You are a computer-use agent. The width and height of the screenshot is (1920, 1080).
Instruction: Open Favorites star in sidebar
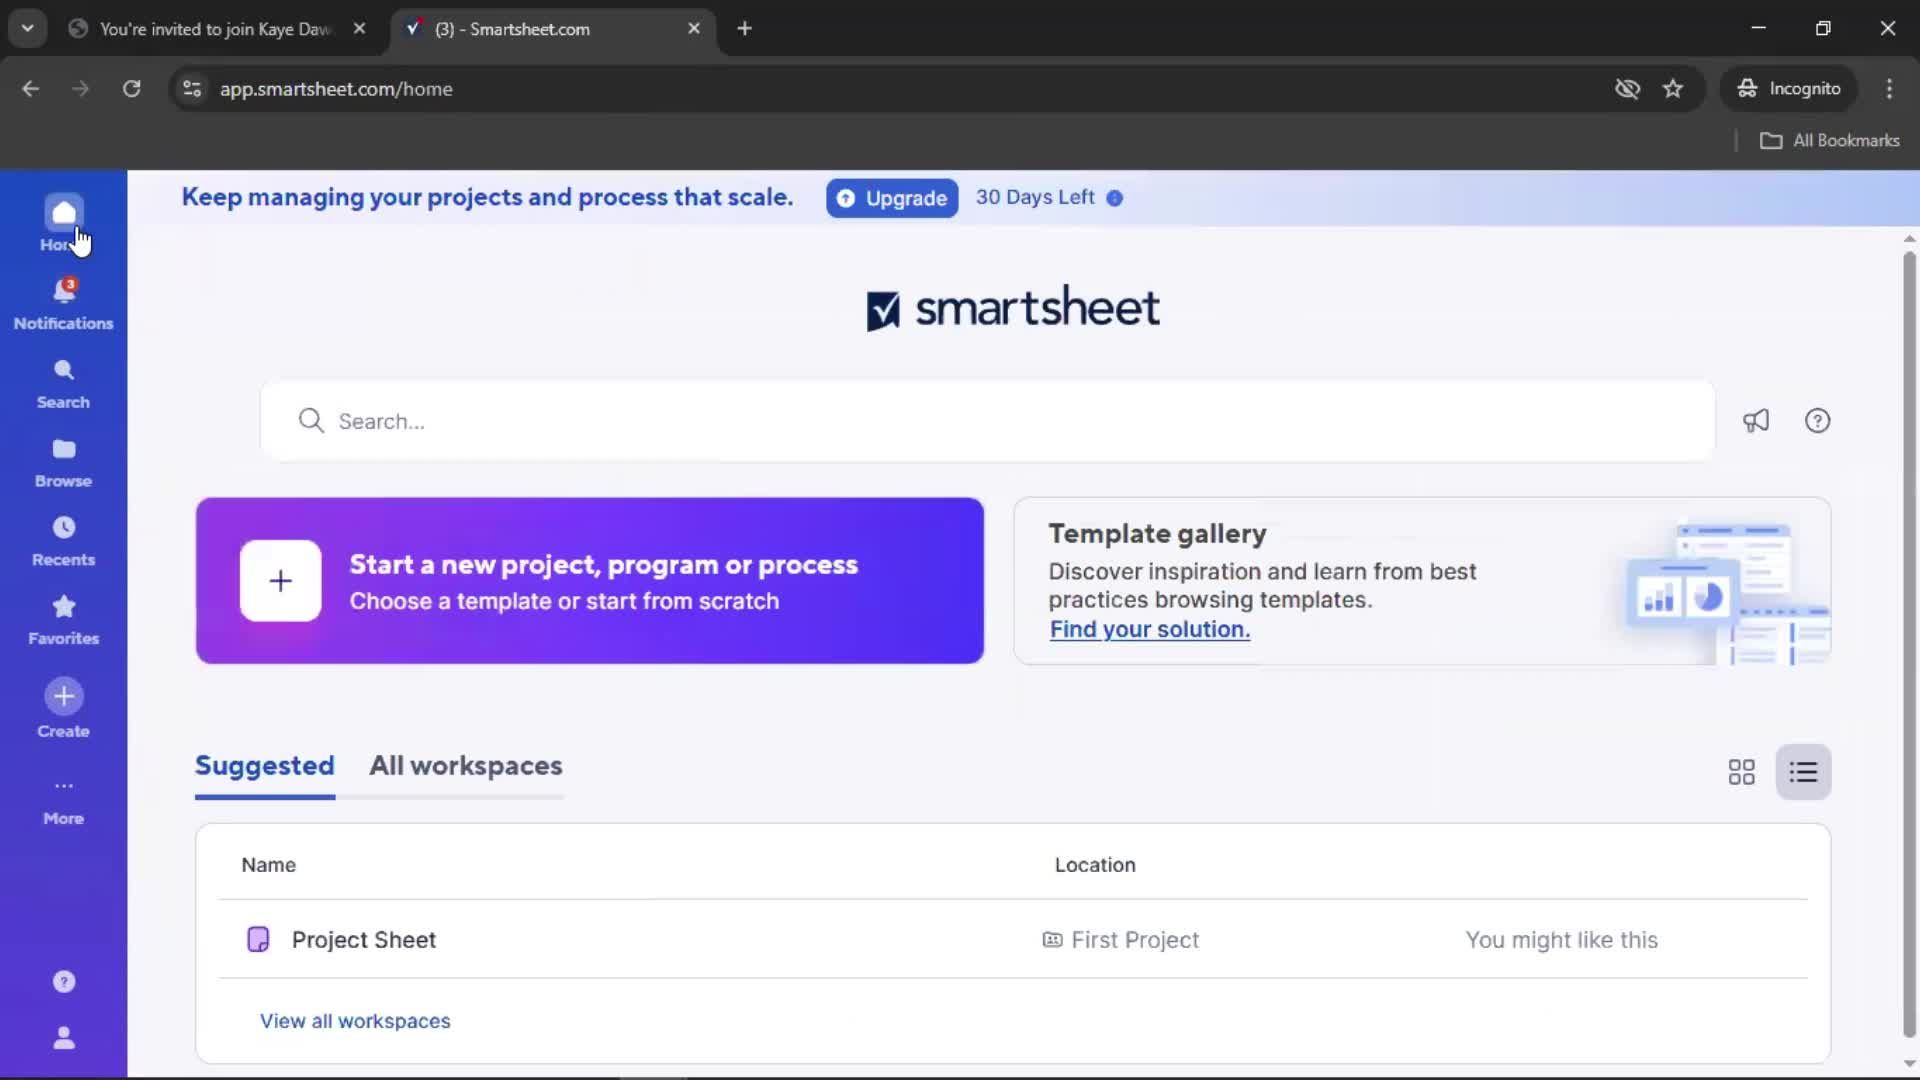click(63, 607)
